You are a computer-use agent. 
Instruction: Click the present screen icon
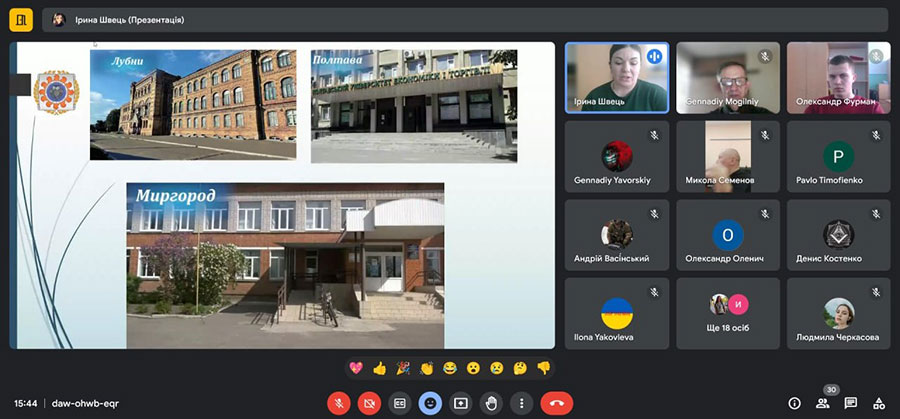click(x=461, y=403)
